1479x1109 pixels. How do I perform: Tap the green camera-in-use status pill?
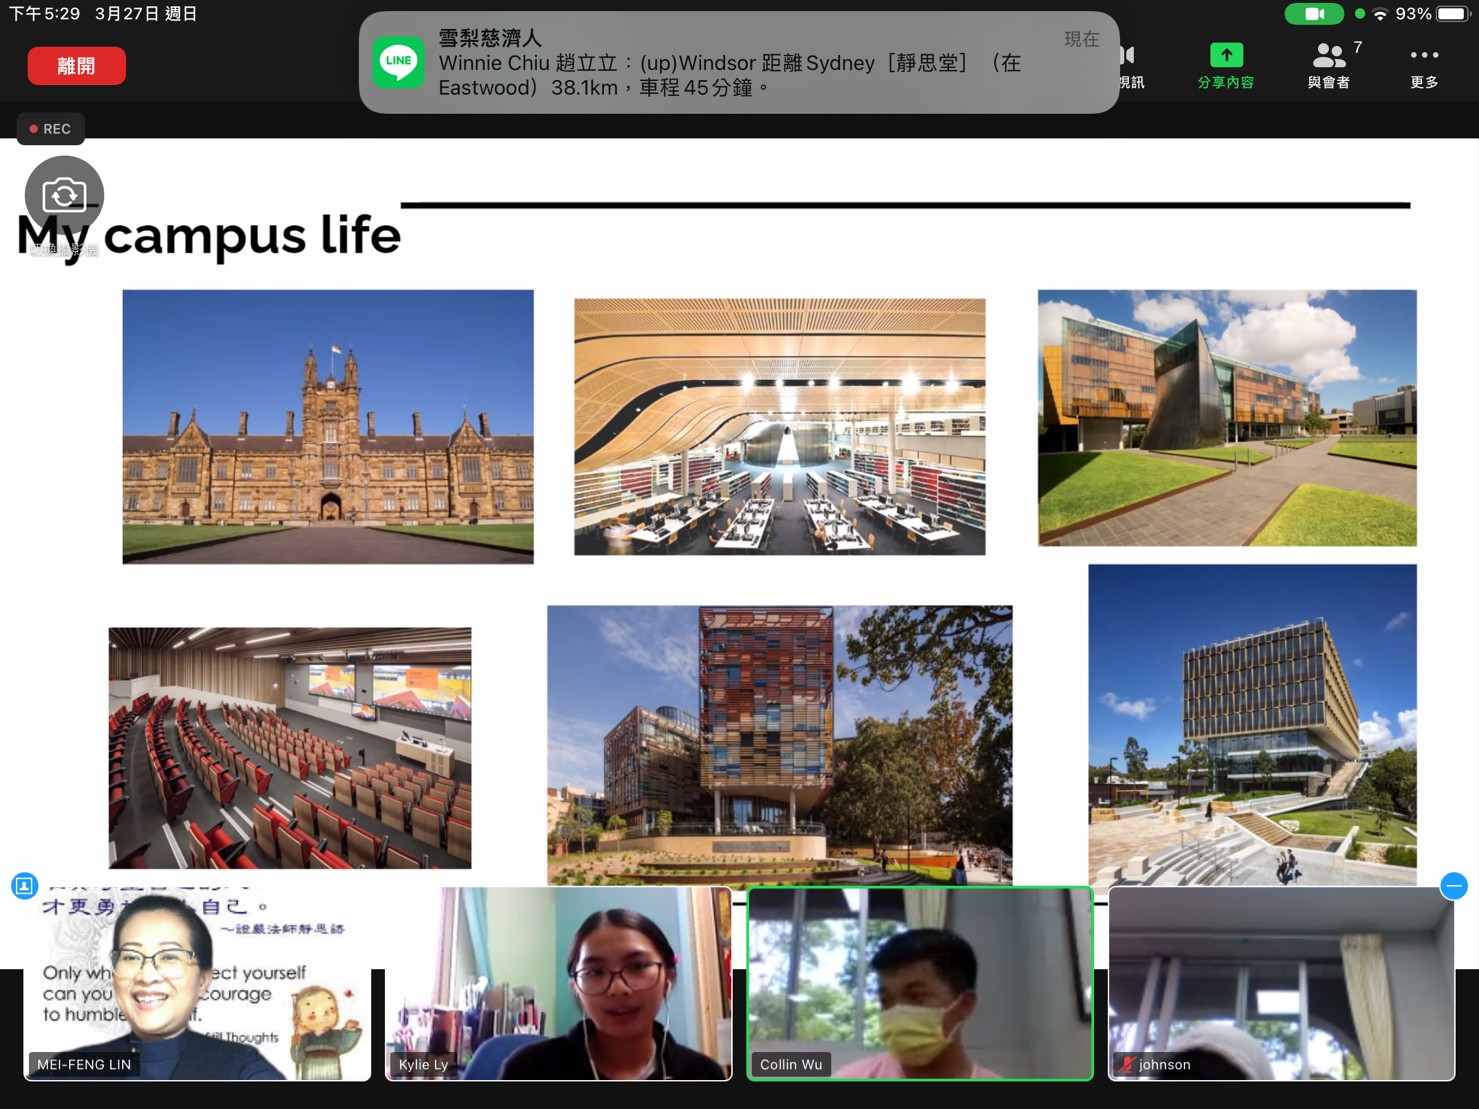point(1314,14)
